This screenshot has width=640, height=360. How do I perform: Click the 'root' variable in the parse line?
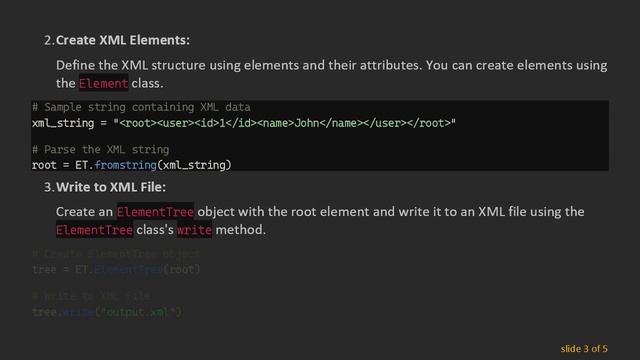(x=44, y=165)
